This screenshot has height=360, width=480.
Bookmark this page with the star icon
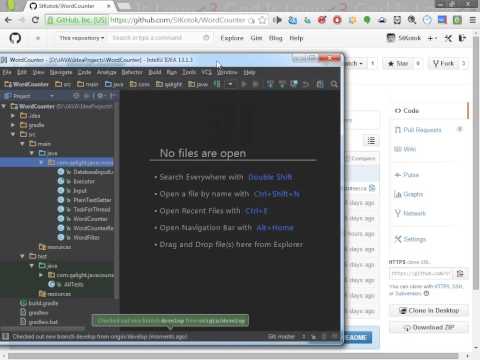tap(262, 20)
